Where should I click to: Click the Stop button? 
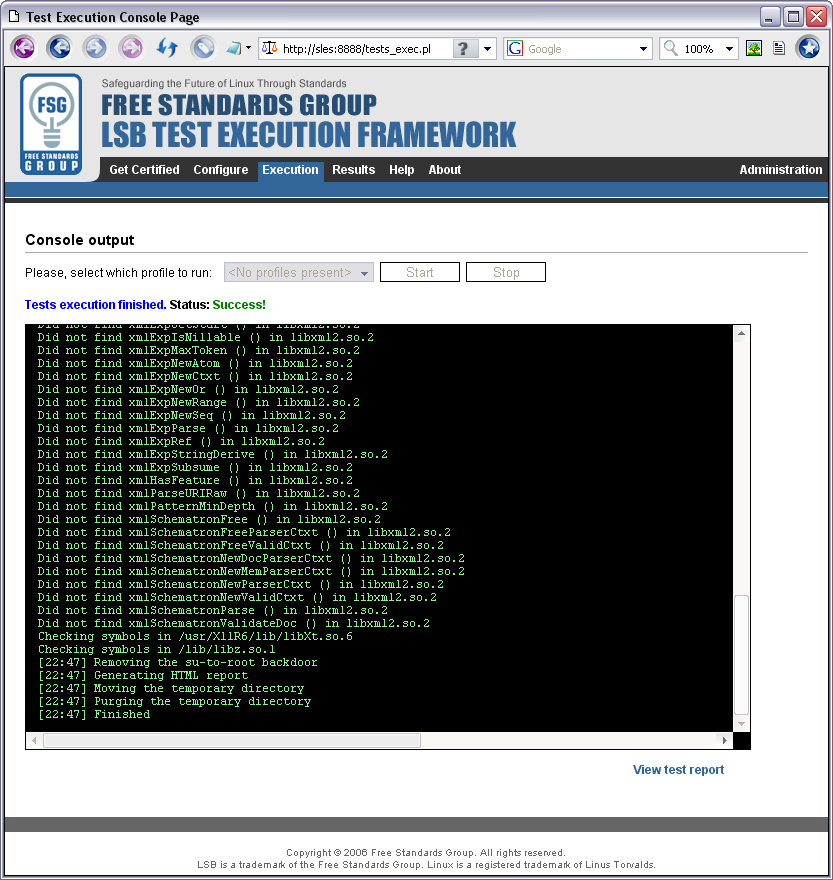click(x=506, y=272)
